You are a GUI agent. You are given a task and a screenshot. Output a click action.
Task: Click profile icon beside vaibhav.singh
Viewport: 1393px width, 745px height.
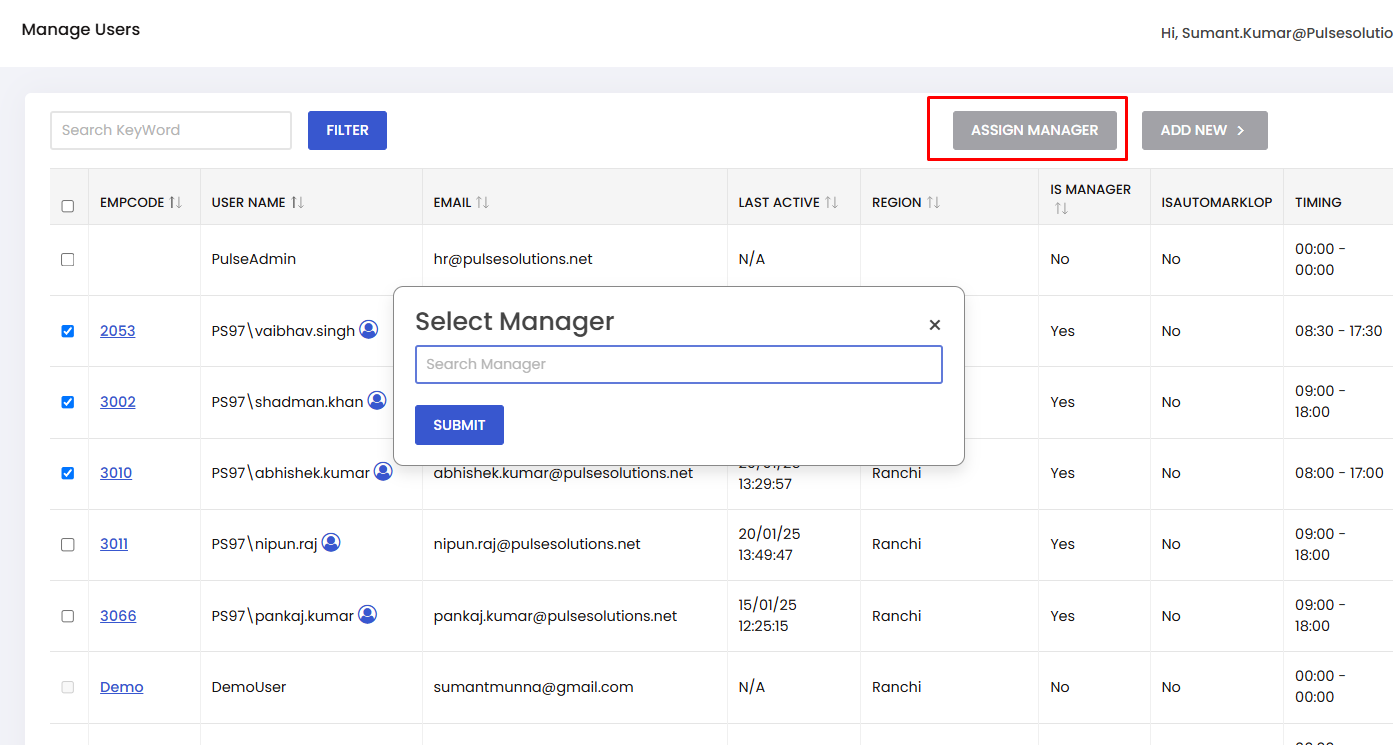coord(369,329)
